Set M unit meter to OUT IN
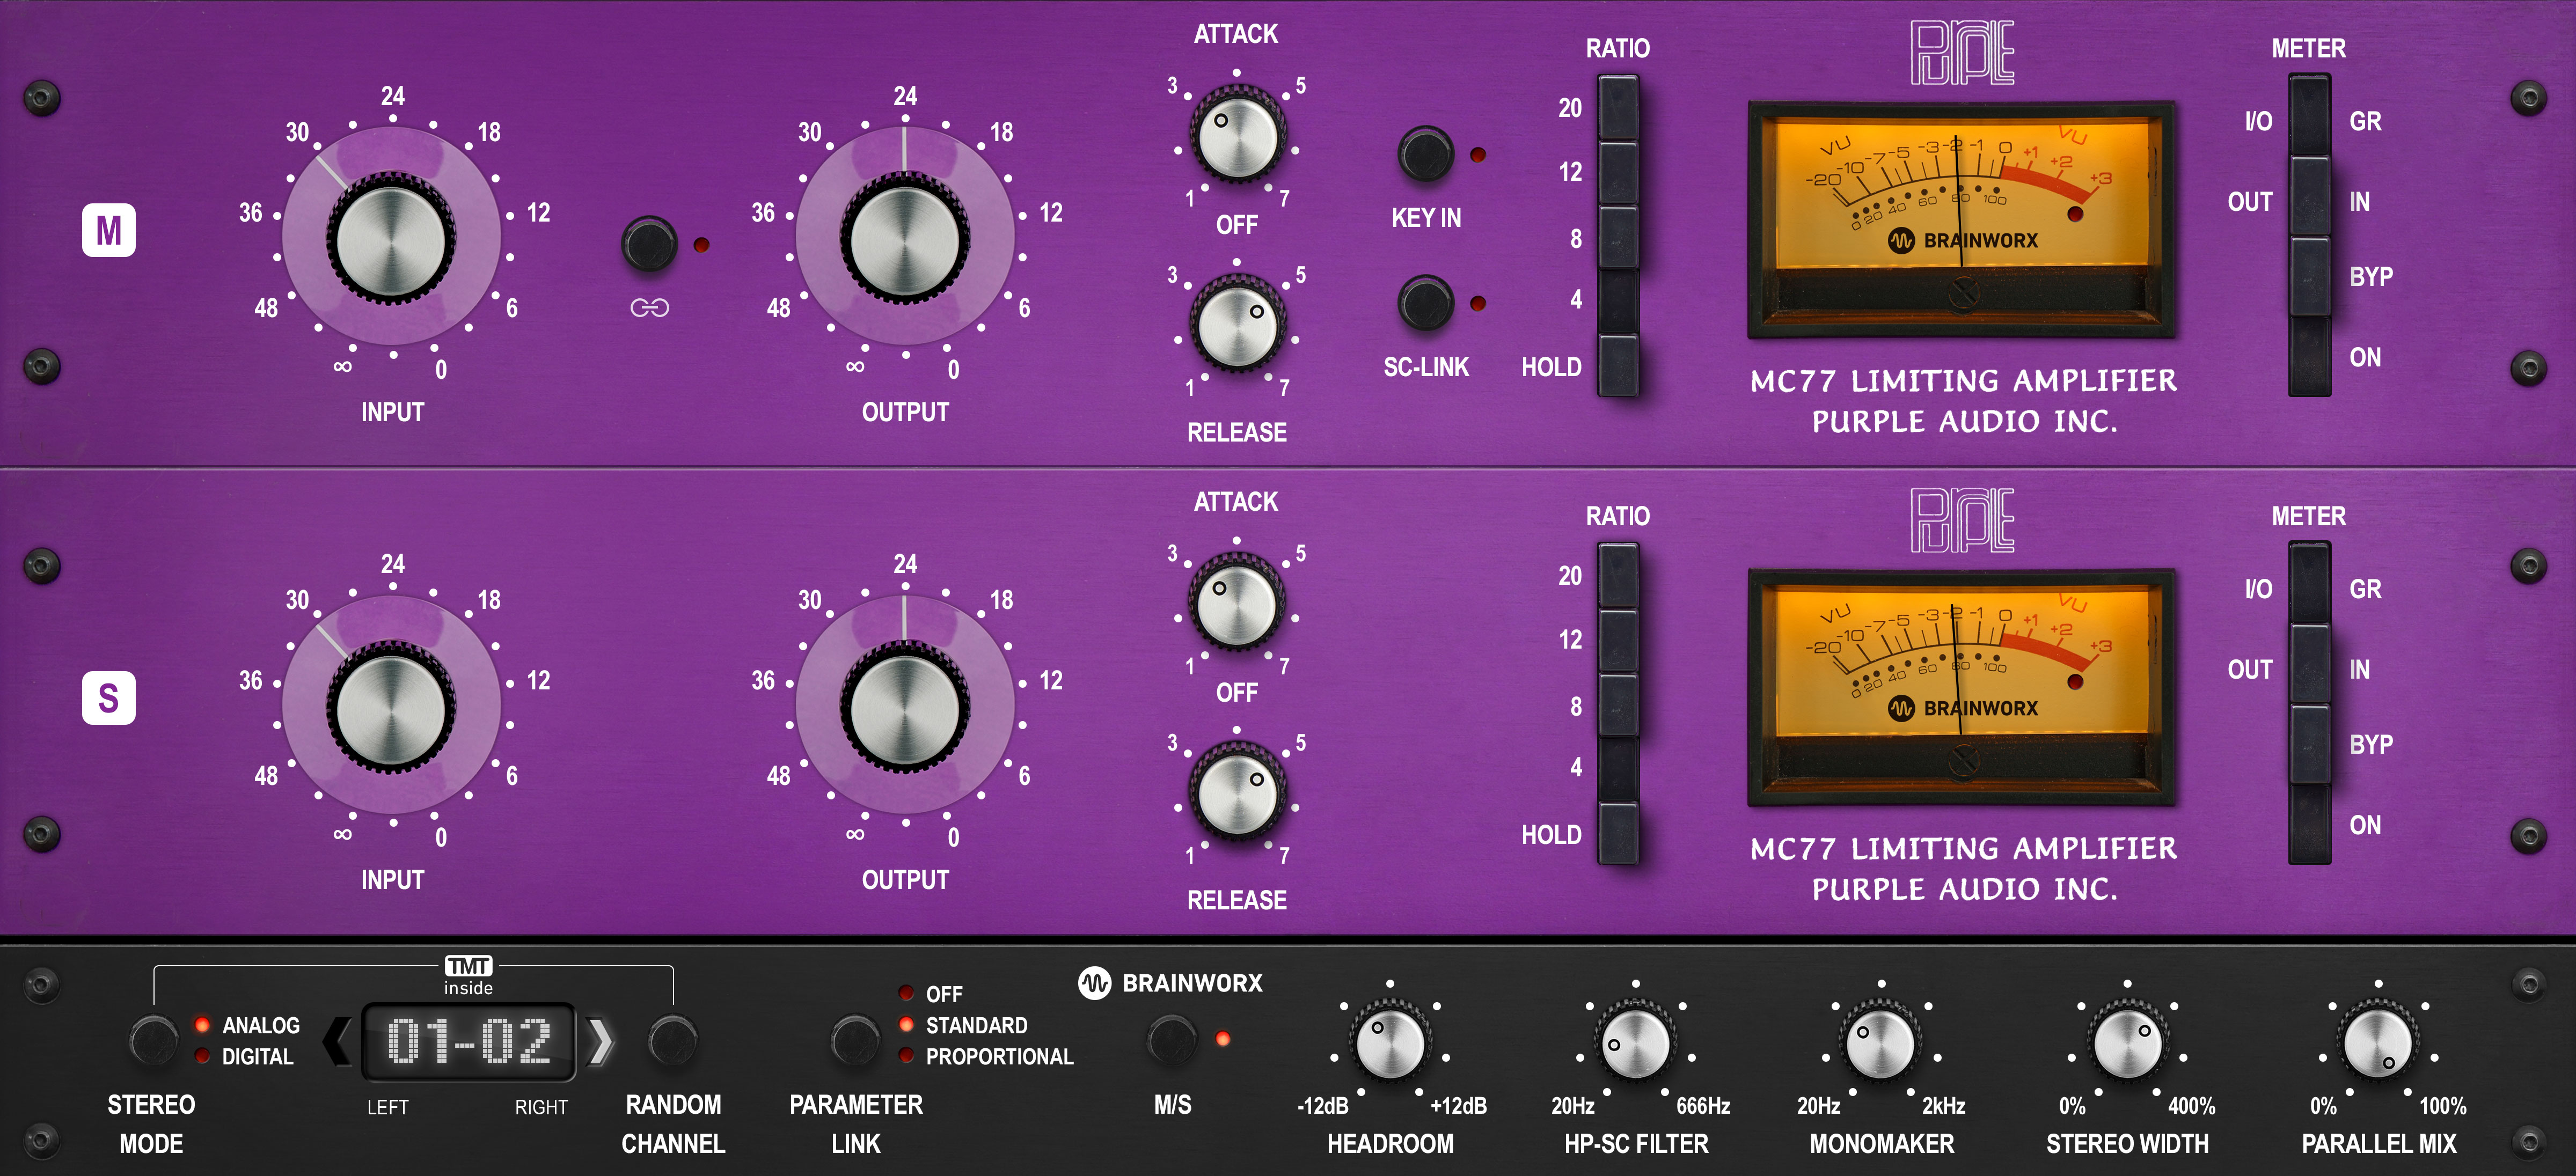Image resolution: width=2576 pixels, height=1176 pixels. (x=2310, y=197)
